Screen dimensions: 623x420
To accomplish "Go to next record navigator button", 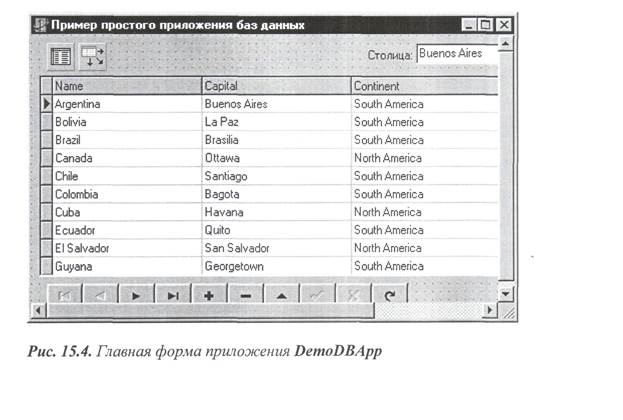I will [136, 295].
